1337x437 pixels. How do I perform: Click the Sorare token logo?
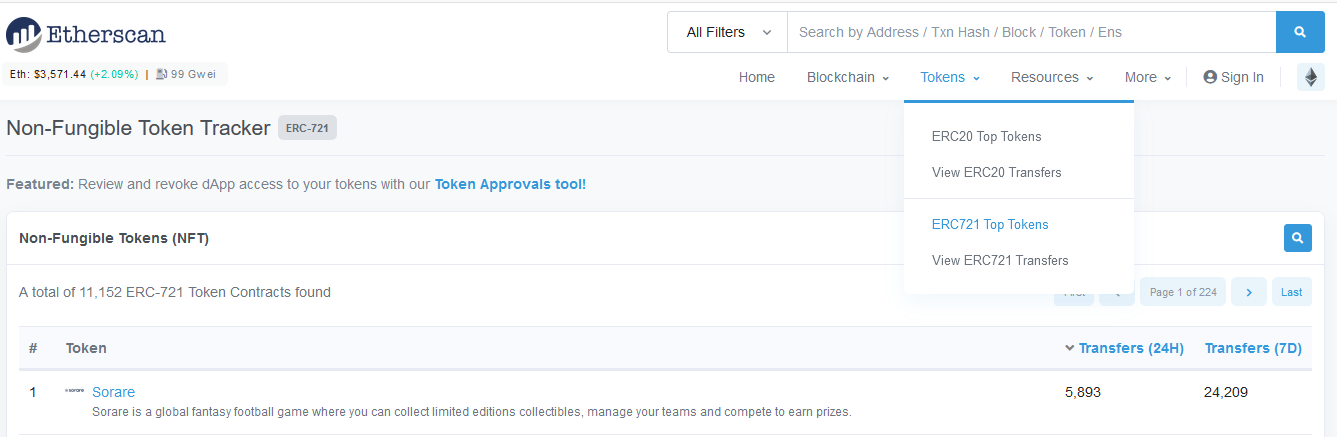[75, 391]
